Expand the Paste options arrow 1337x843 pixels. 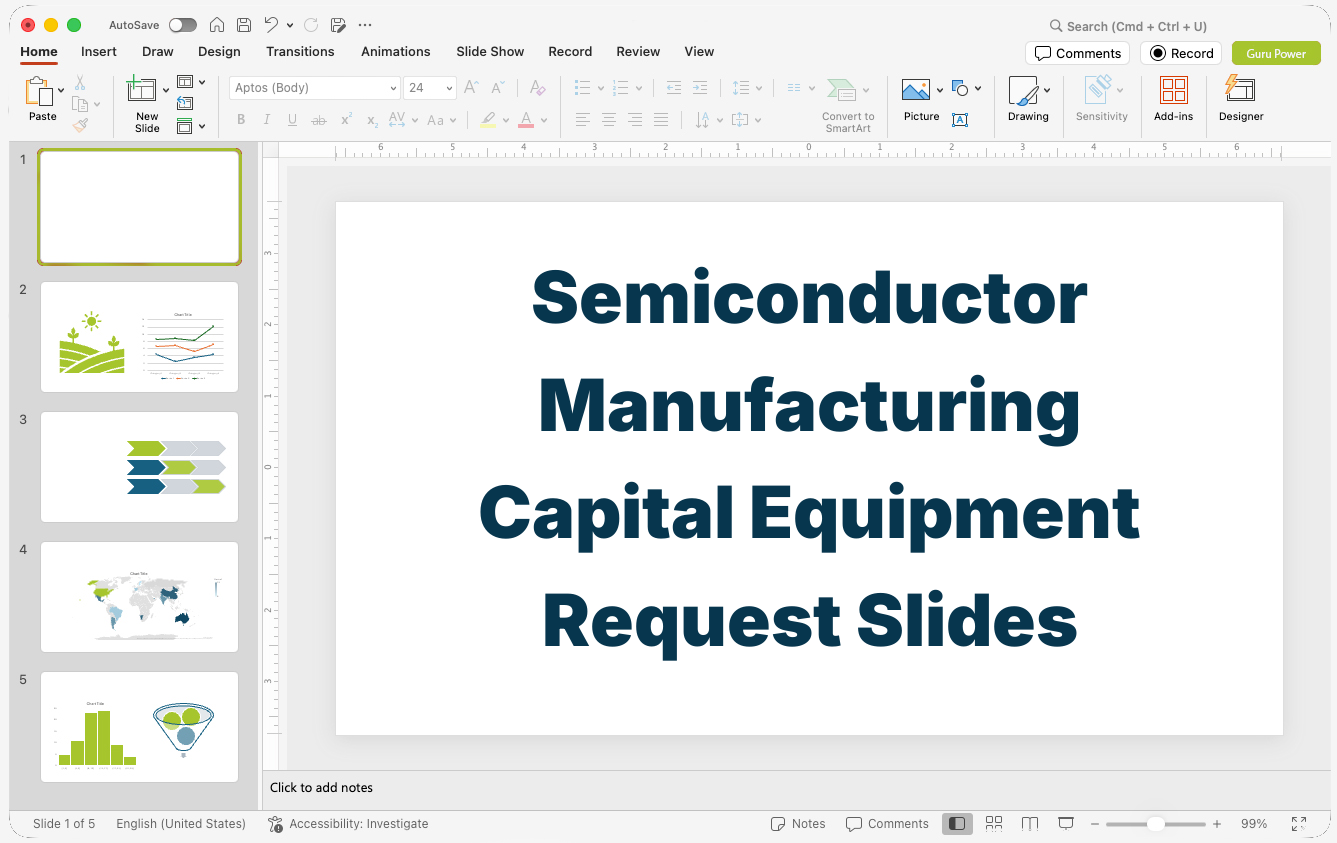[x=61, y=91]
